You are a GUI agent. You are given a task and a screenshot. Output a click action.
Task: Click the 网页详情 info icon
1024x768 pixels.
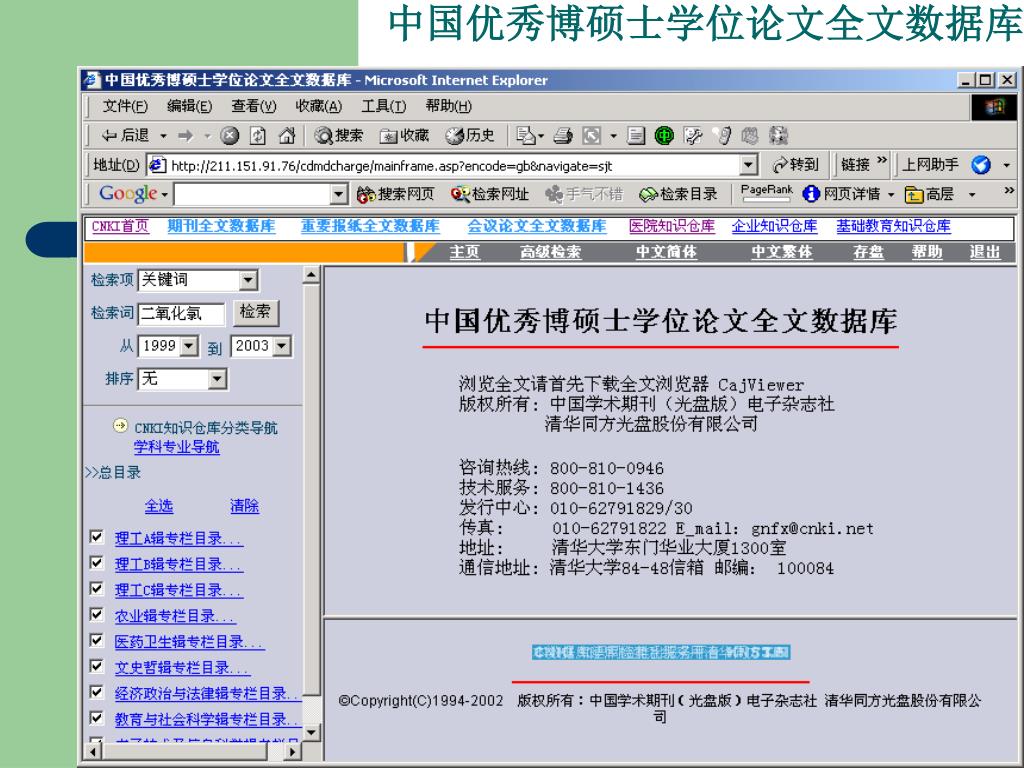(x=811, y=194)
